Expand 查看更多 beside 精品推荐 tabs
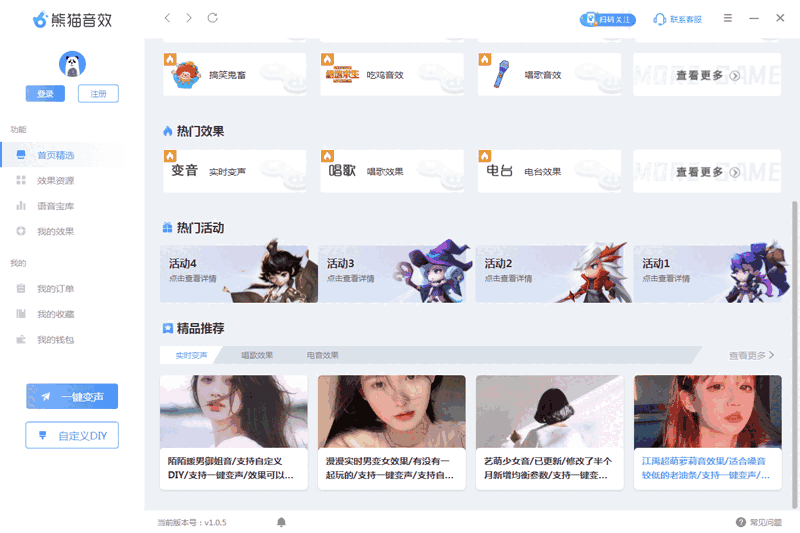 click(x=751, y=355)
